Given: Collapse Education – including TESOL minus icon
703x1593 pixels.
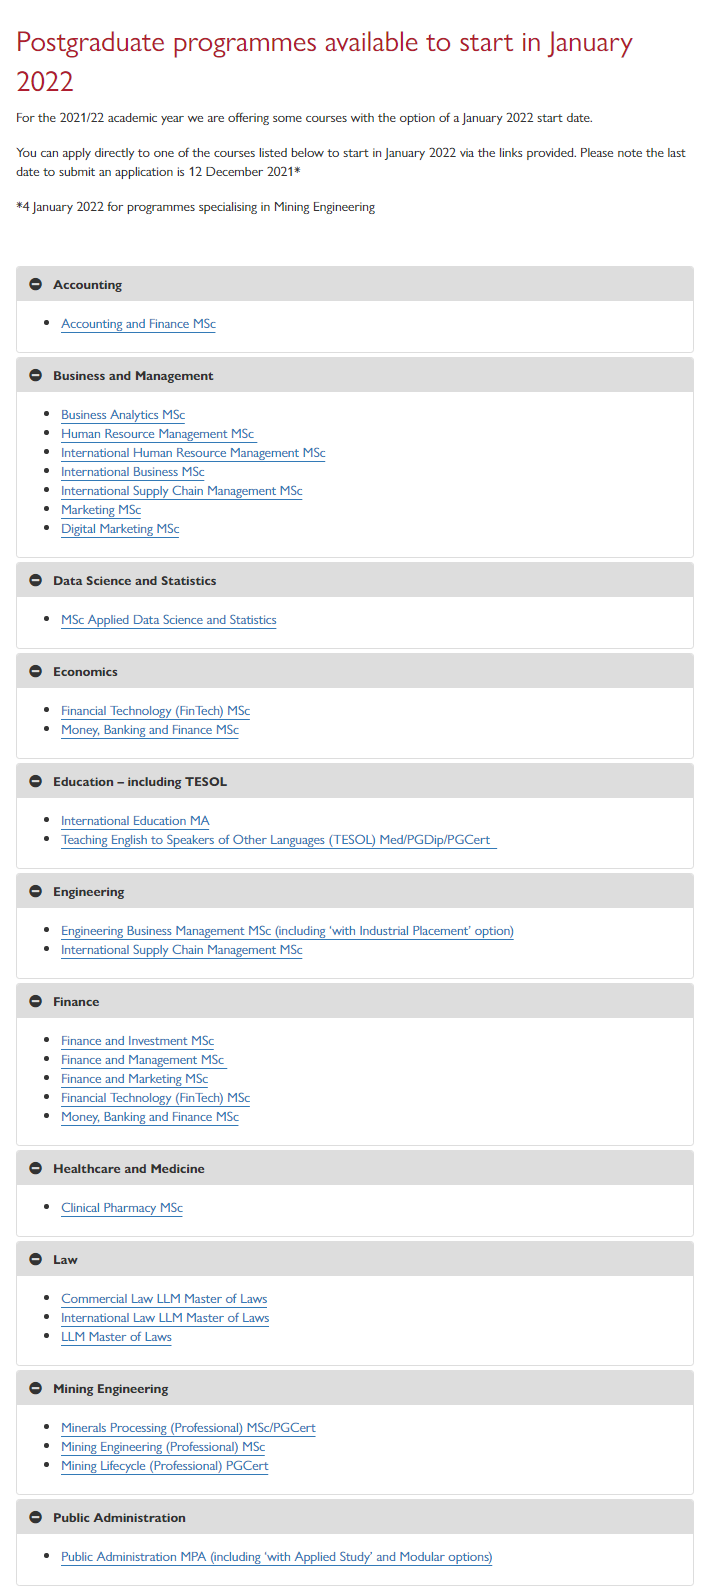Looking at the screenshot, I should (x=35, y=782).
